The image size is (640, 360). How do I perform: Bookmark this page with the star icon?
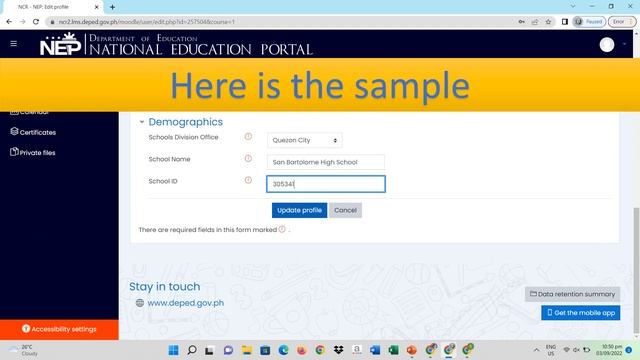[548, 22]
